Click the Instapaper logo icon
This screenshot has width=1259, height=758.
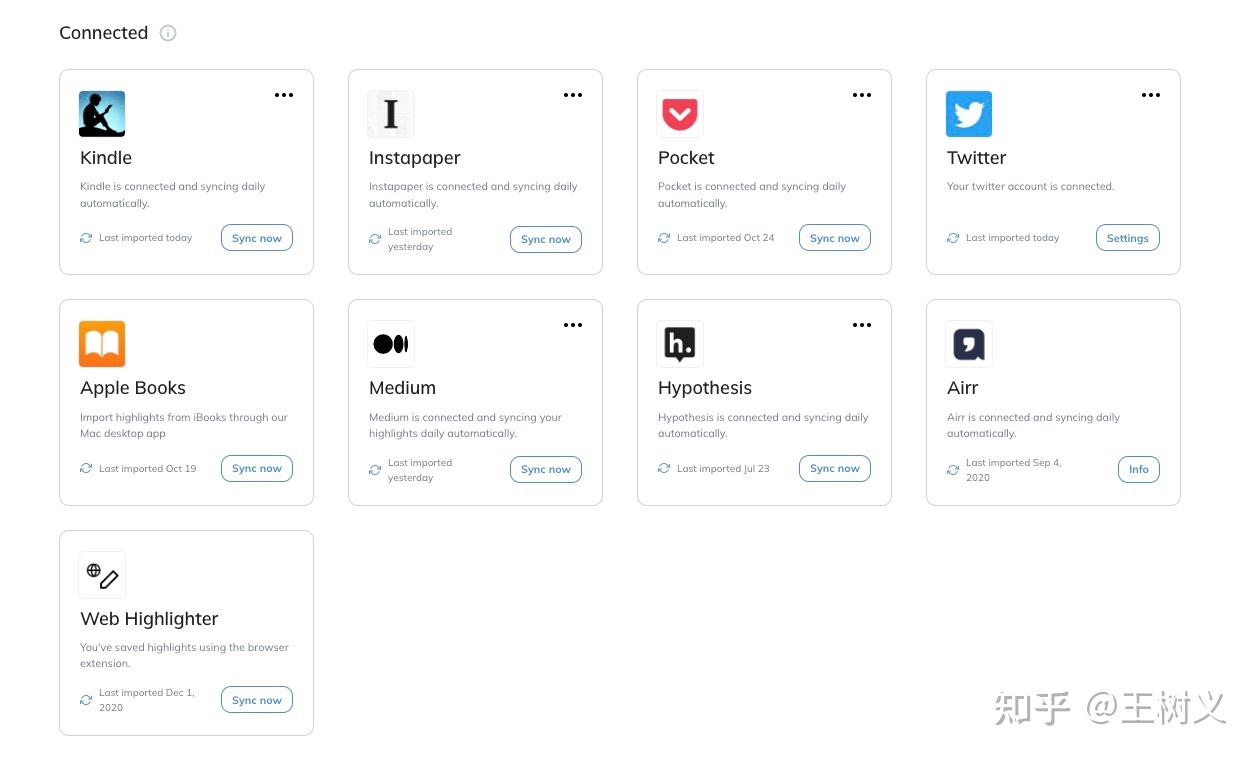point(391,114)
